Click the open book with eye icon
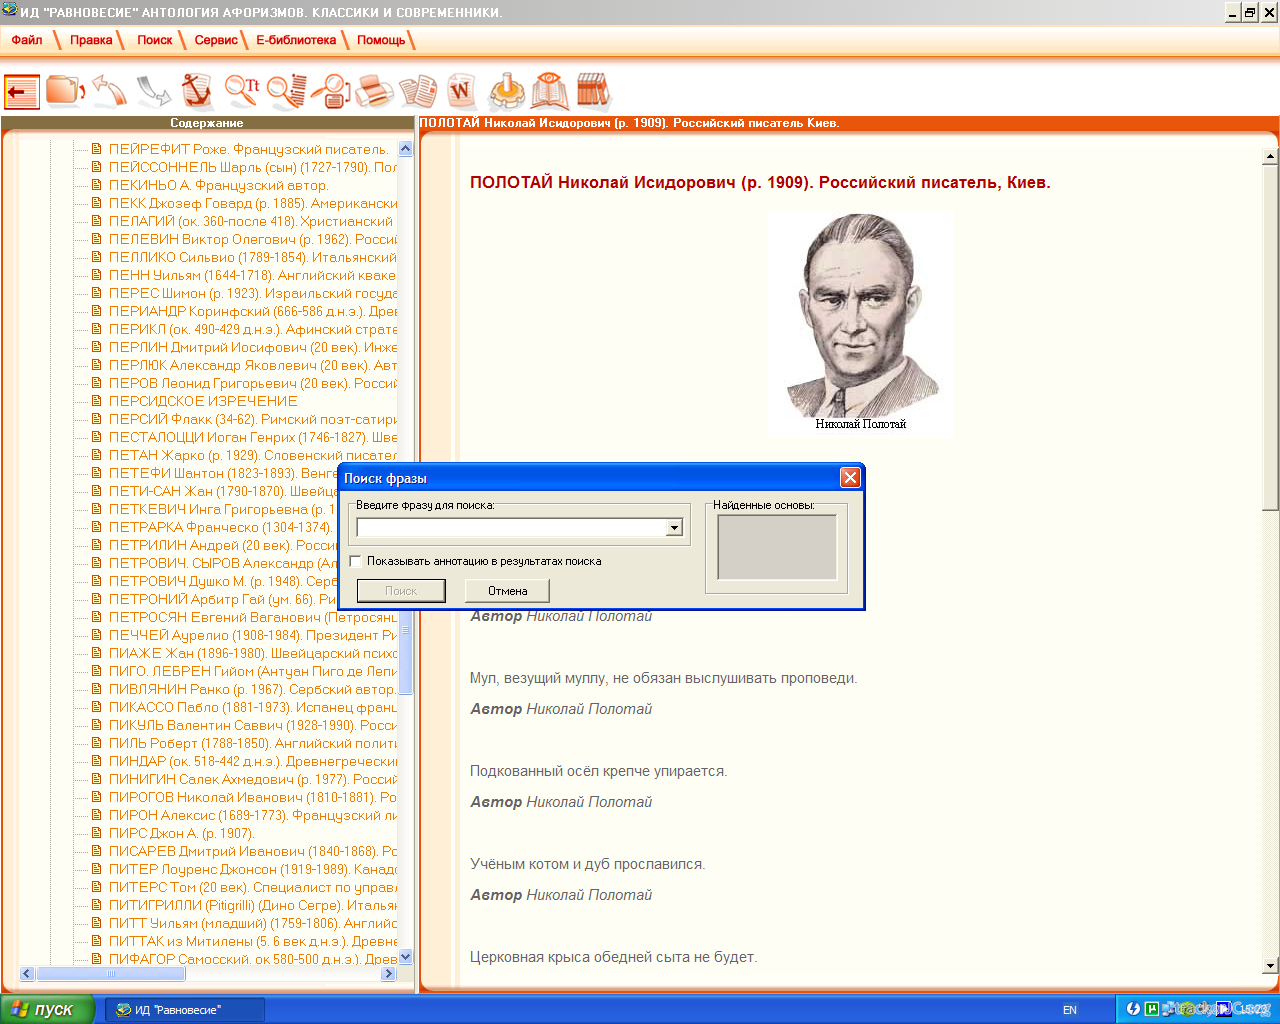The height and width of the screenshot is (1024, 1280). [x=549, y=91]
